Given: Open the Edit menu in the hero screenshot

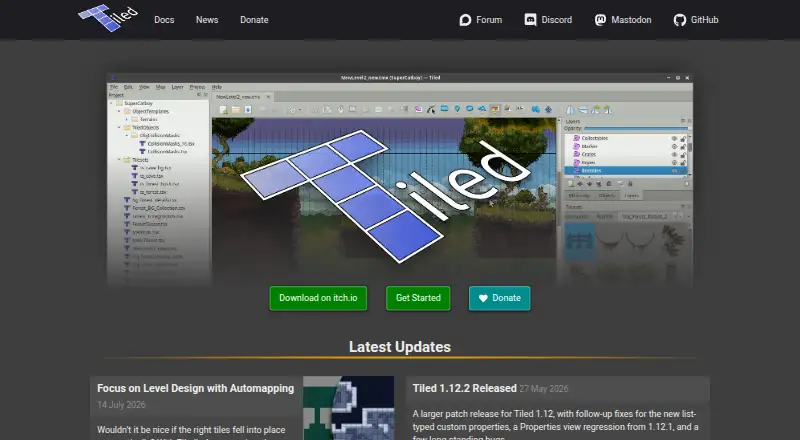Looking at the screenshot, I should (128, 87).
